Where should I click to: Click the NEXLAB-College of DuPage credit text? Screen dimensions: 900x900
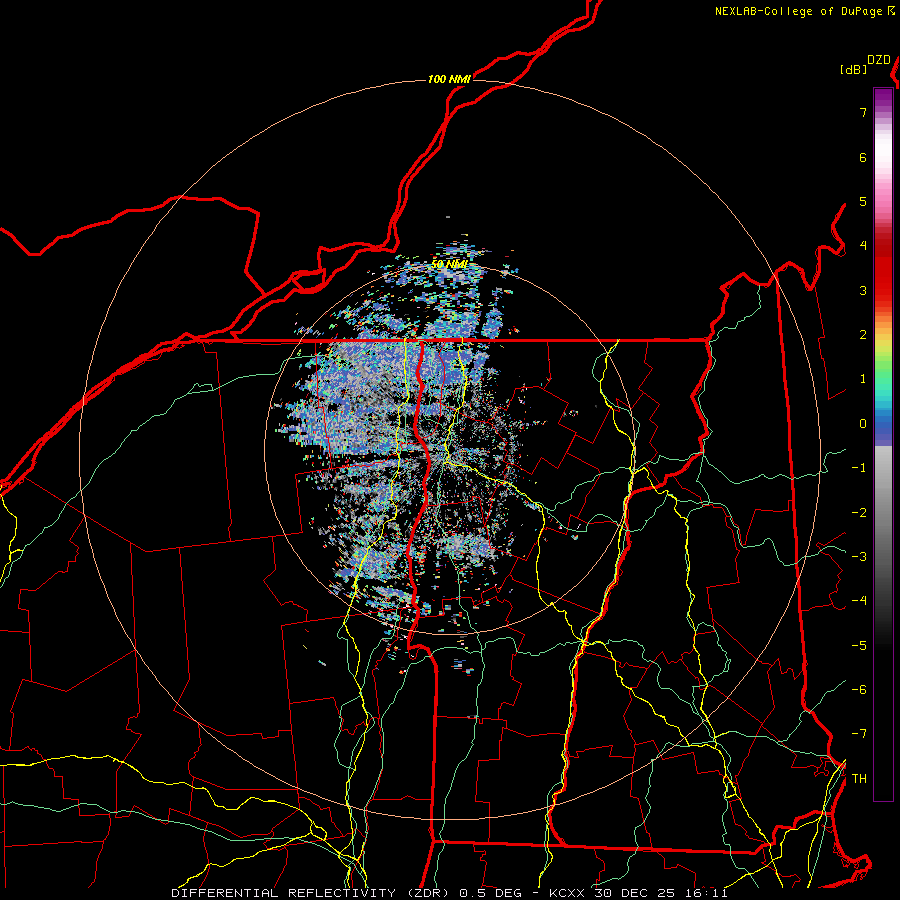(x=798, y=11)
